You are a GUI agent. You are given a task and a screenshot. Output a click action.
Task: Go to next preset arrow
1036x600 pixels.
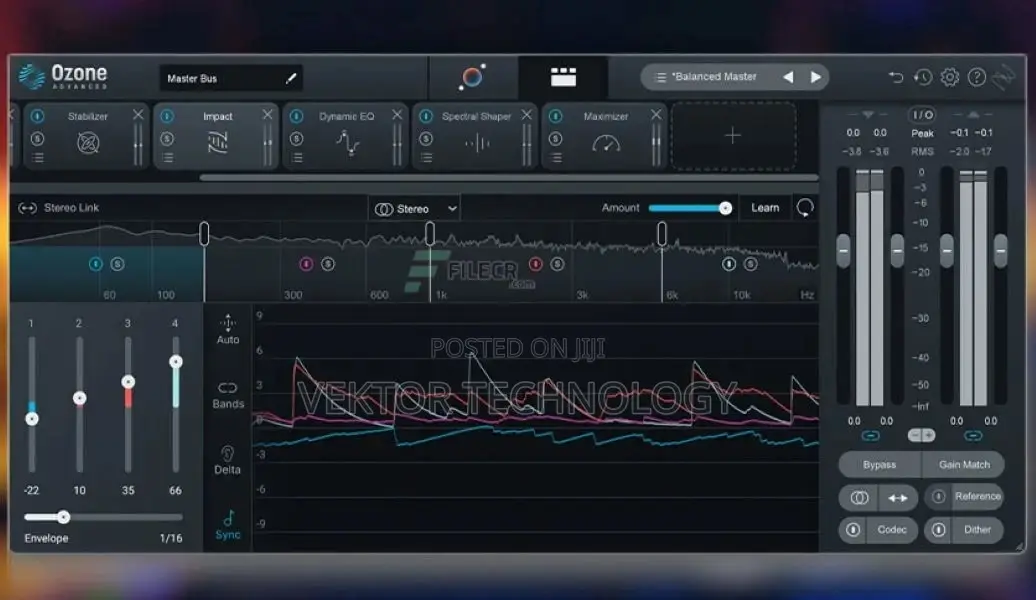click(x=815, y=77)
